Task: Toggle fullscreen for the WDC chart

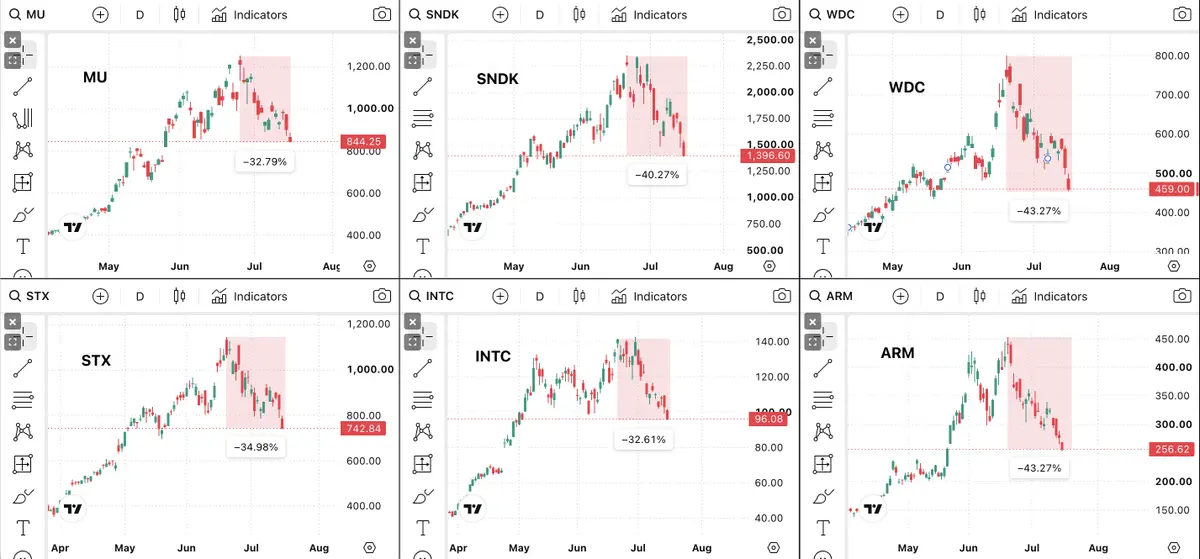Action: pyautogui.click(x=812, y=59)
